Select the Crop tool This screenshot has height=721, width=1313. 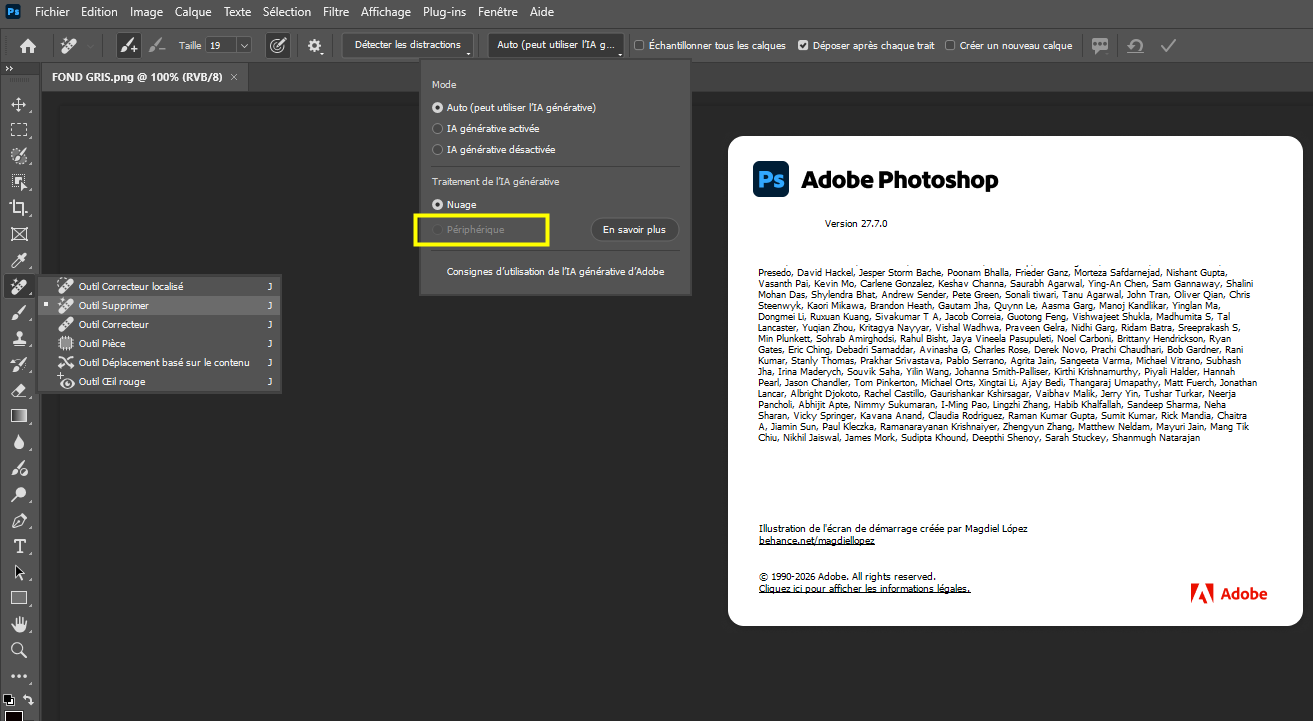click(18, 208)
